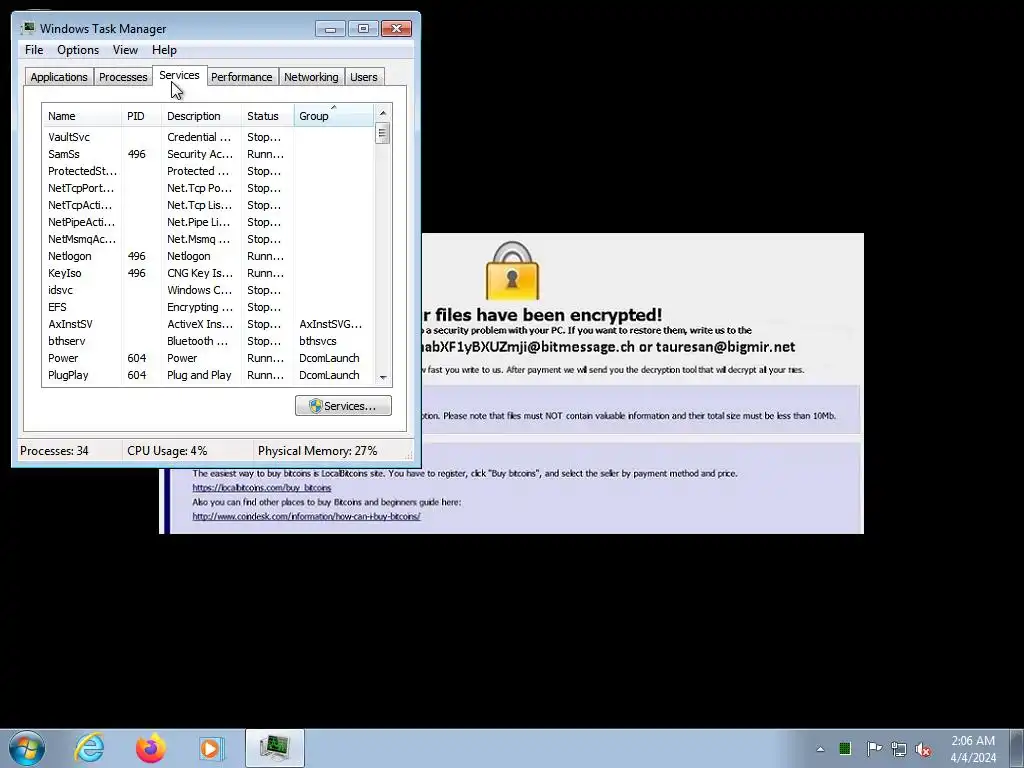This screenshot has height=768, width=1024.
Task: Switch to the Networking tab
Action: click(311, 77)
